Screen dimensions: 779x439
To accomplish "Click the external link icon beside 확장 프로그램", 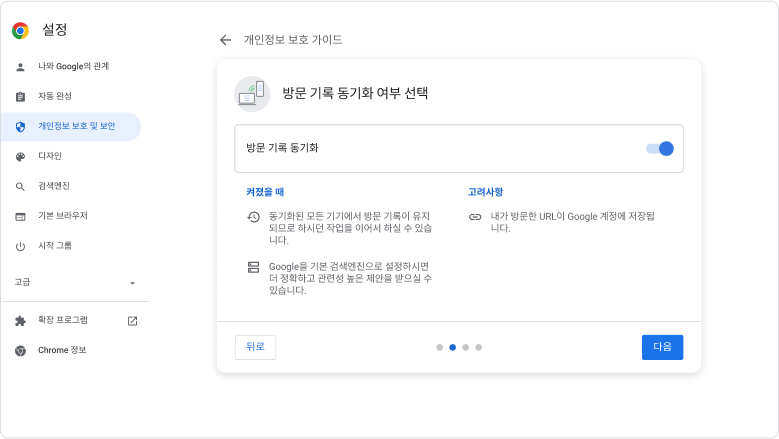I will (x=132, y=321).
